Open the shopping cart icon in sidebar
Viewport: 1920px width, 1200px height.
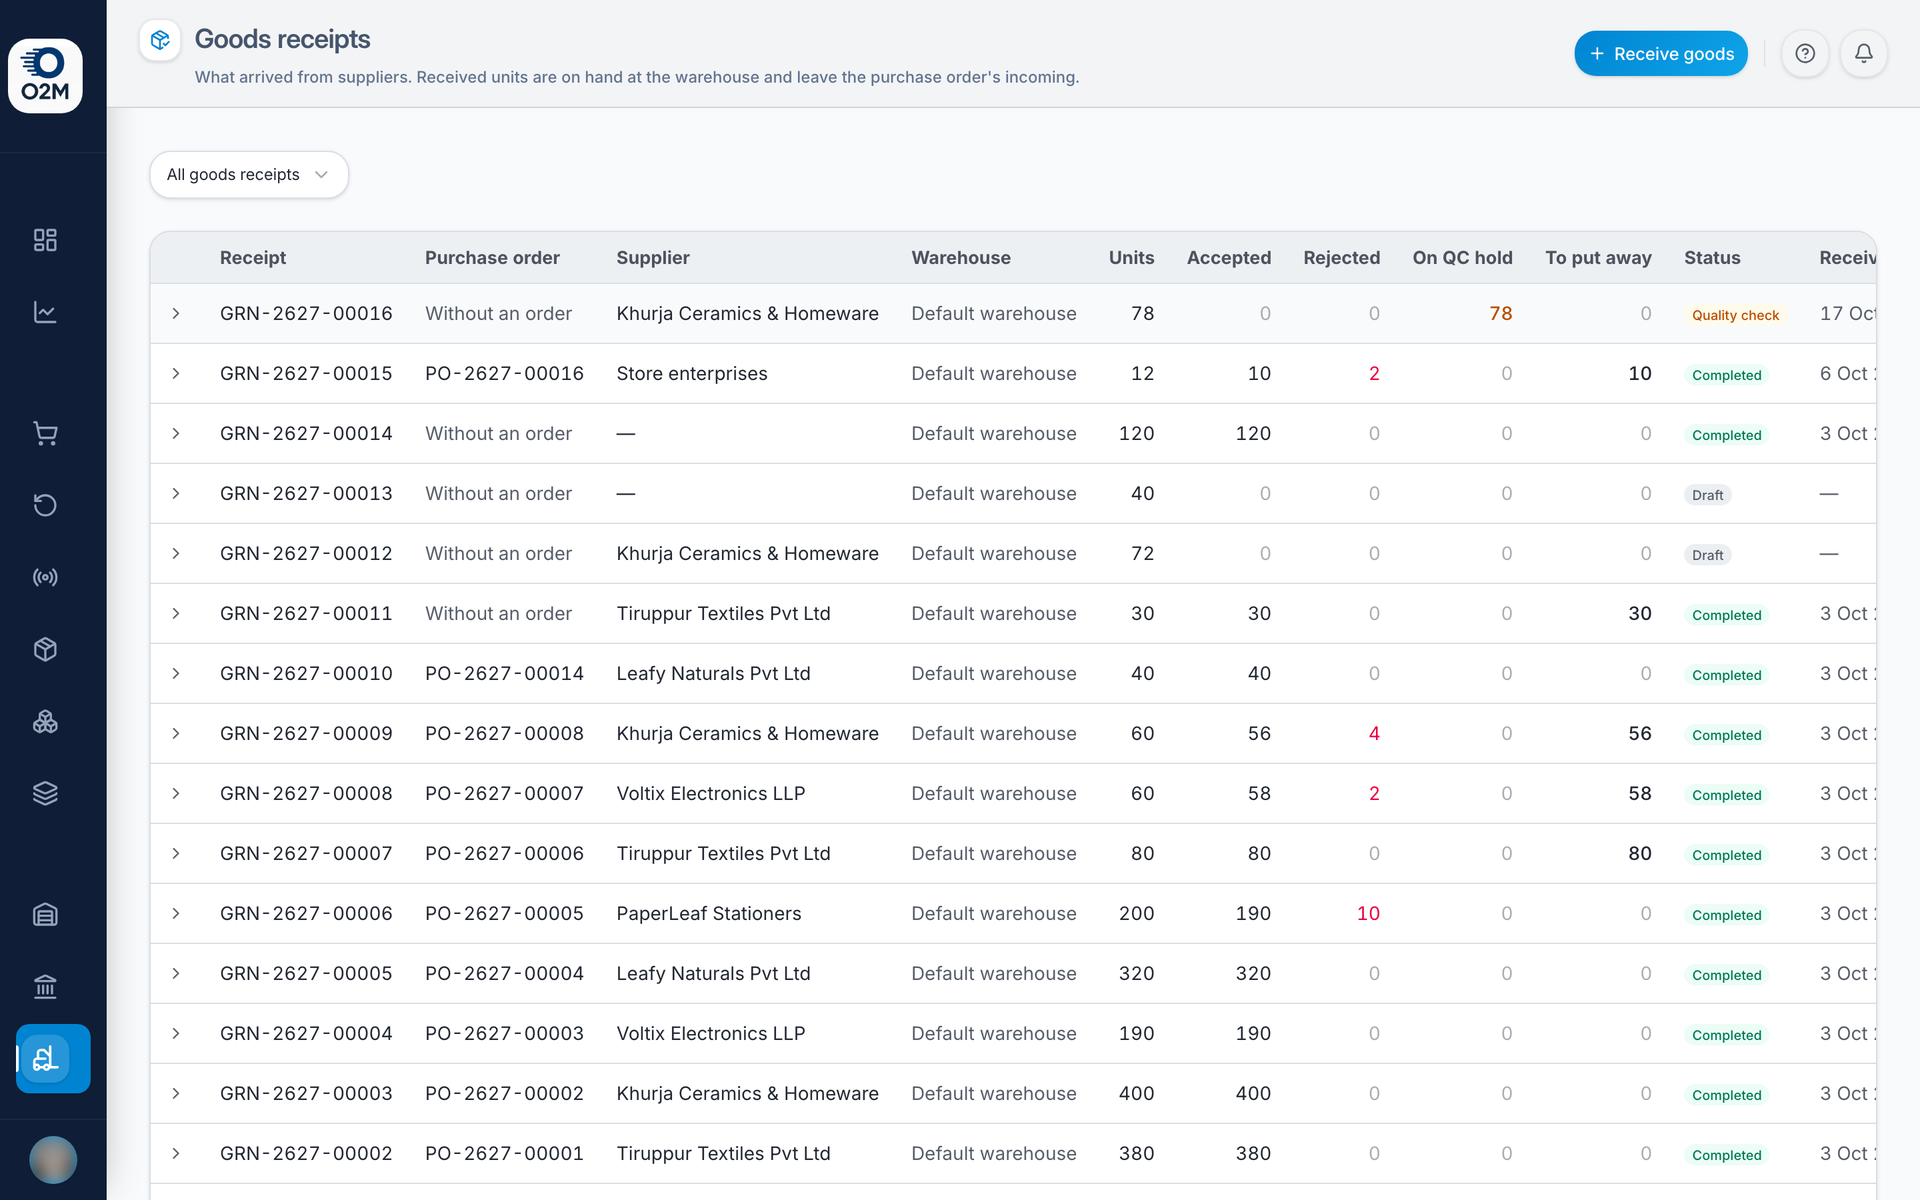coord(45,433)
